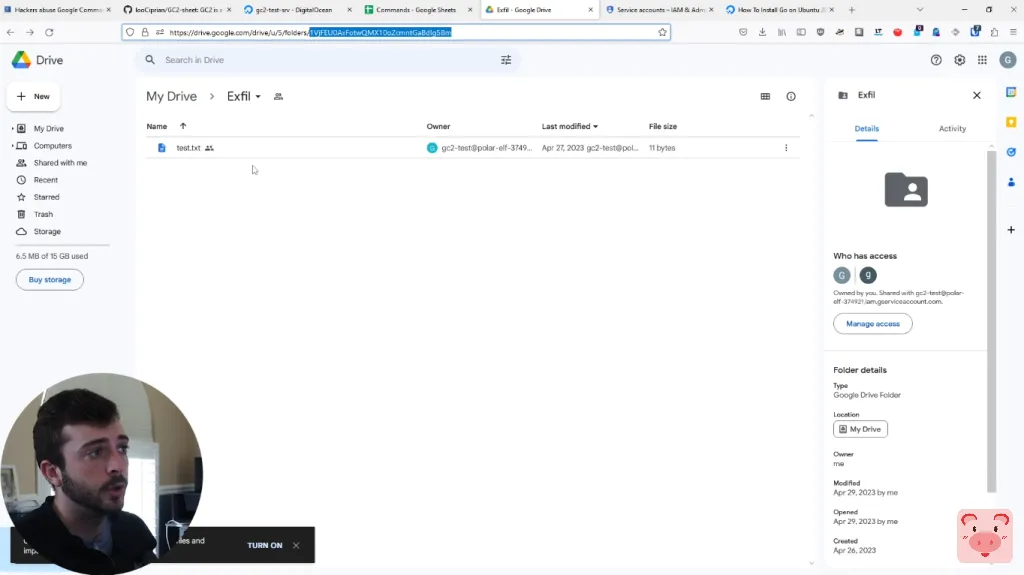Open Storage in sidebar
Viewport: 1024px width, 575px height.
point(47,231)
